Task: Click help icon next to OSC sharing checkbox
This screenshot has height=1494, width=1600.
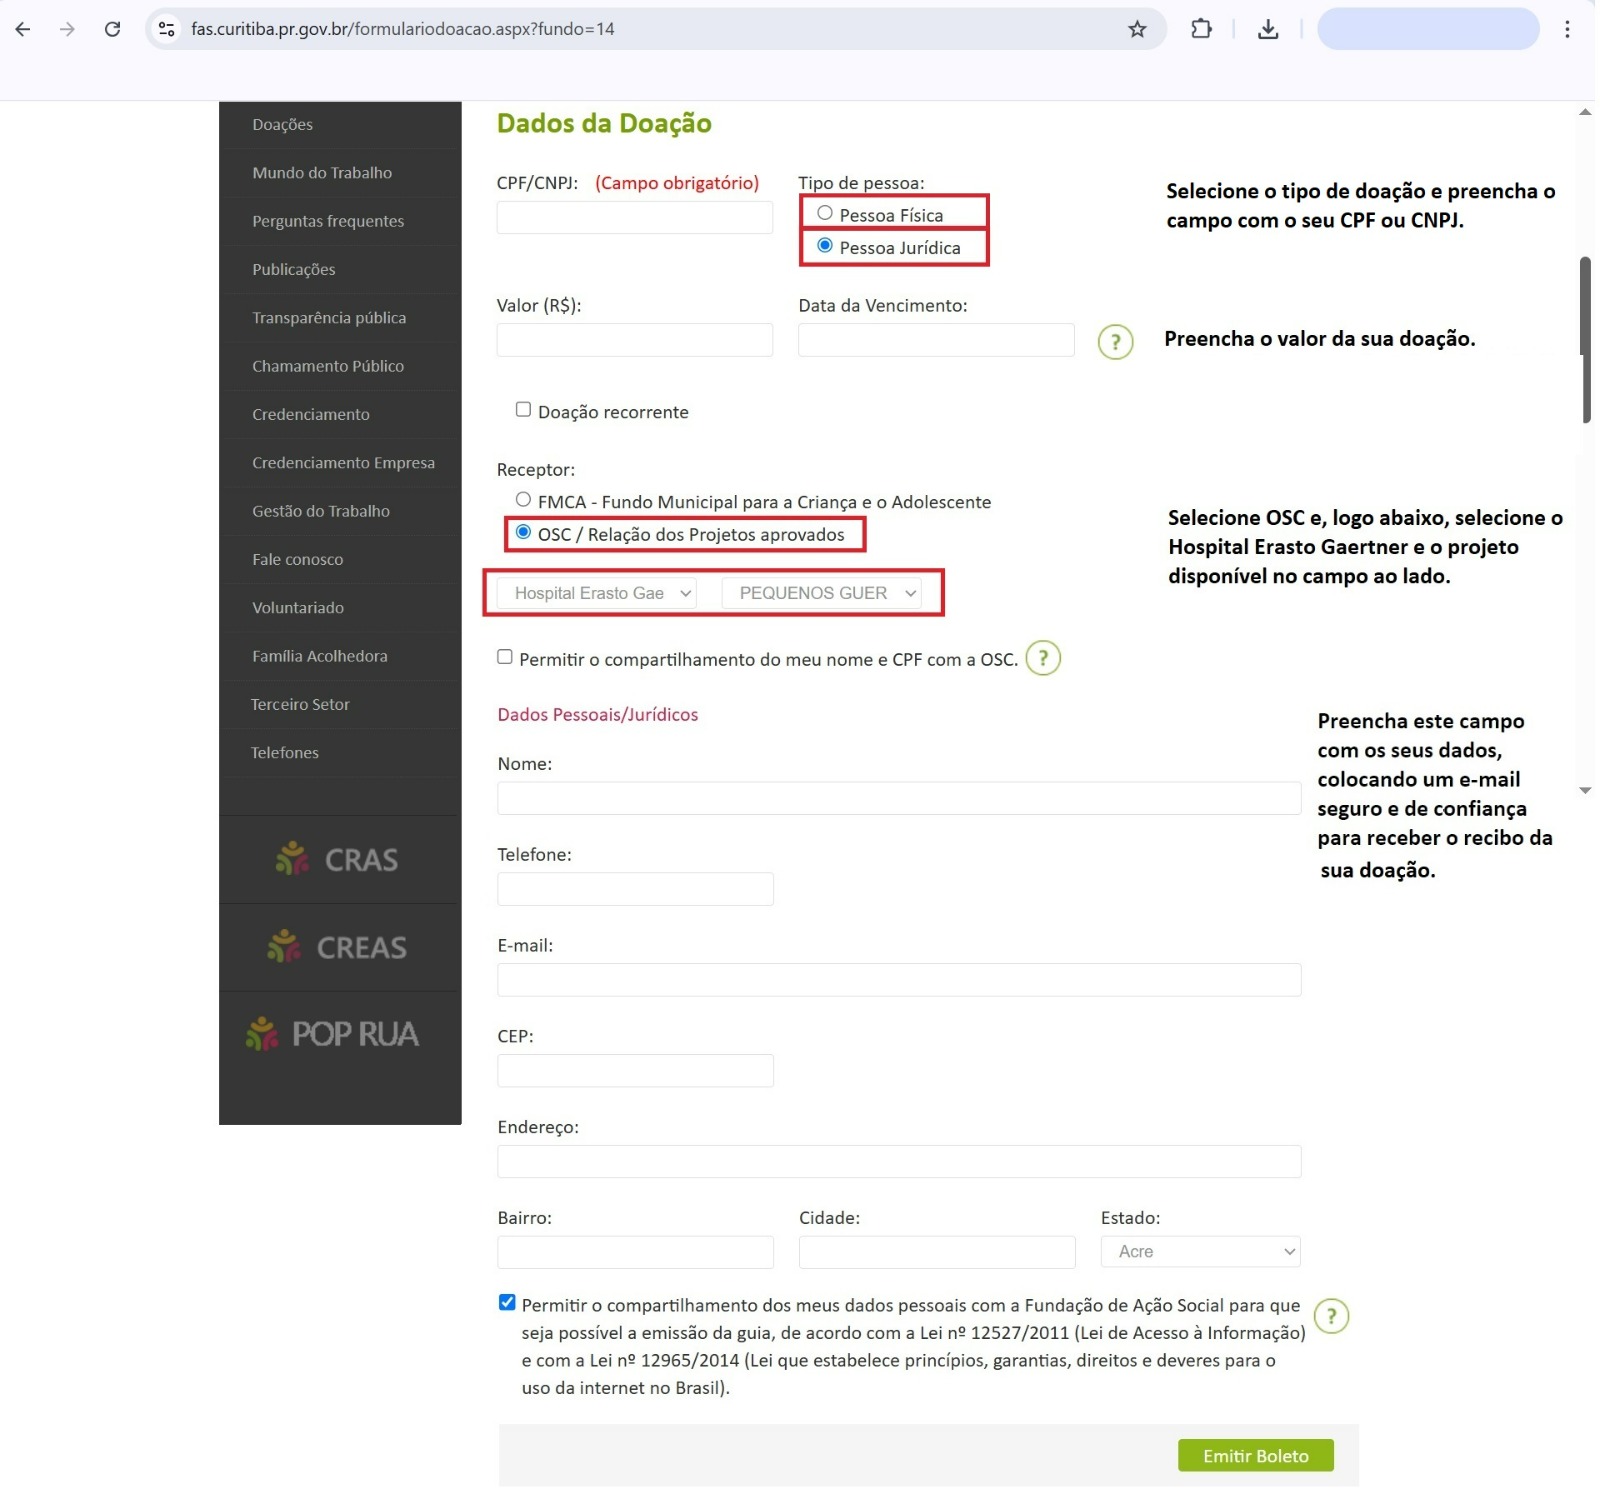Action: click(1043, 658)
